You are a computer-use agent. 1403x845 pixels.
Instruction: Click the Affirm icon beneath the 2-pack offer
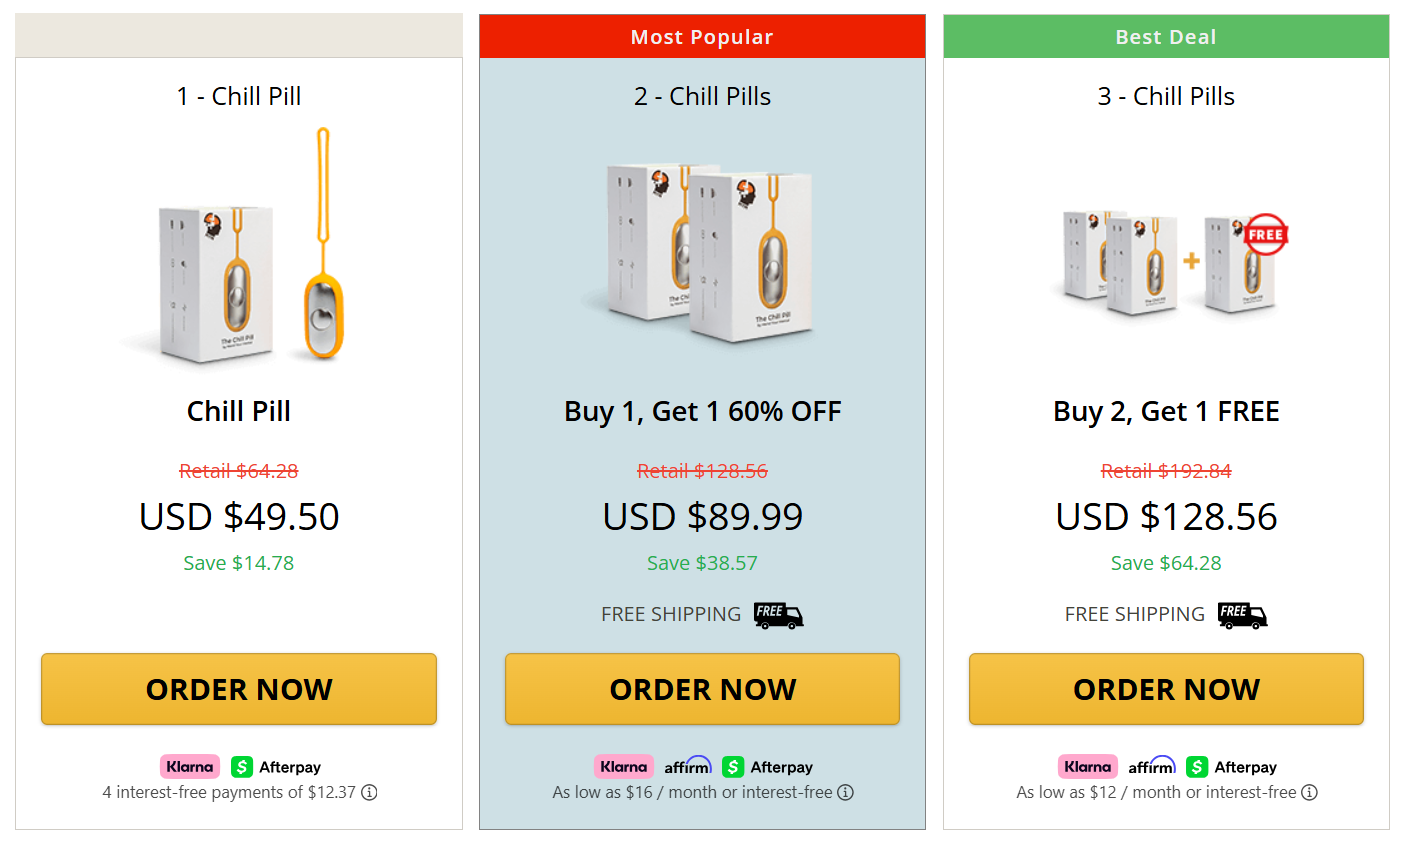point(688,766)
